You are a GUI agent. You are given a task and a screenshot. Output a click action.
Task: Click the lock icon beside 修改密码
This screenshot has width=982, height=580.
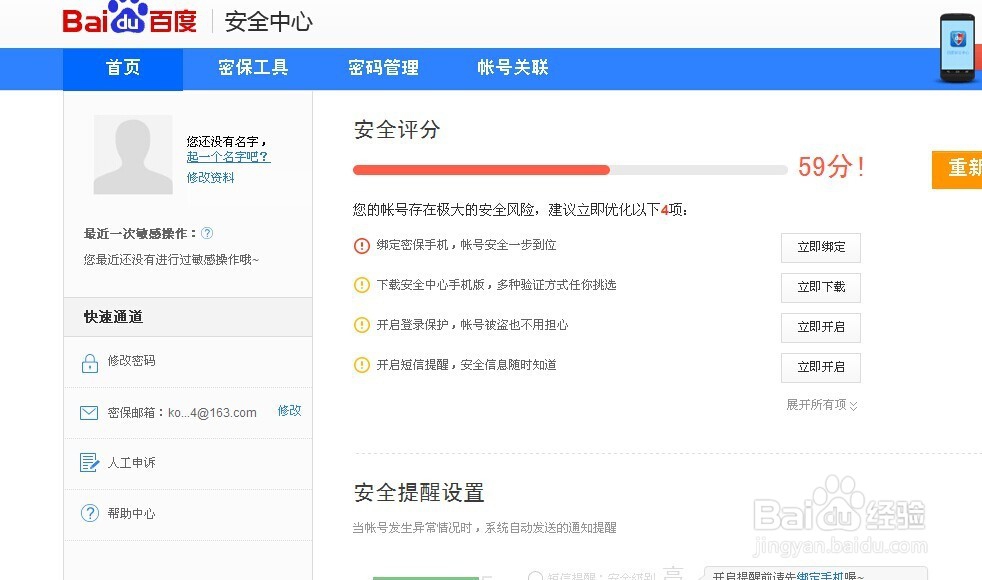click(x=89, y=362)
